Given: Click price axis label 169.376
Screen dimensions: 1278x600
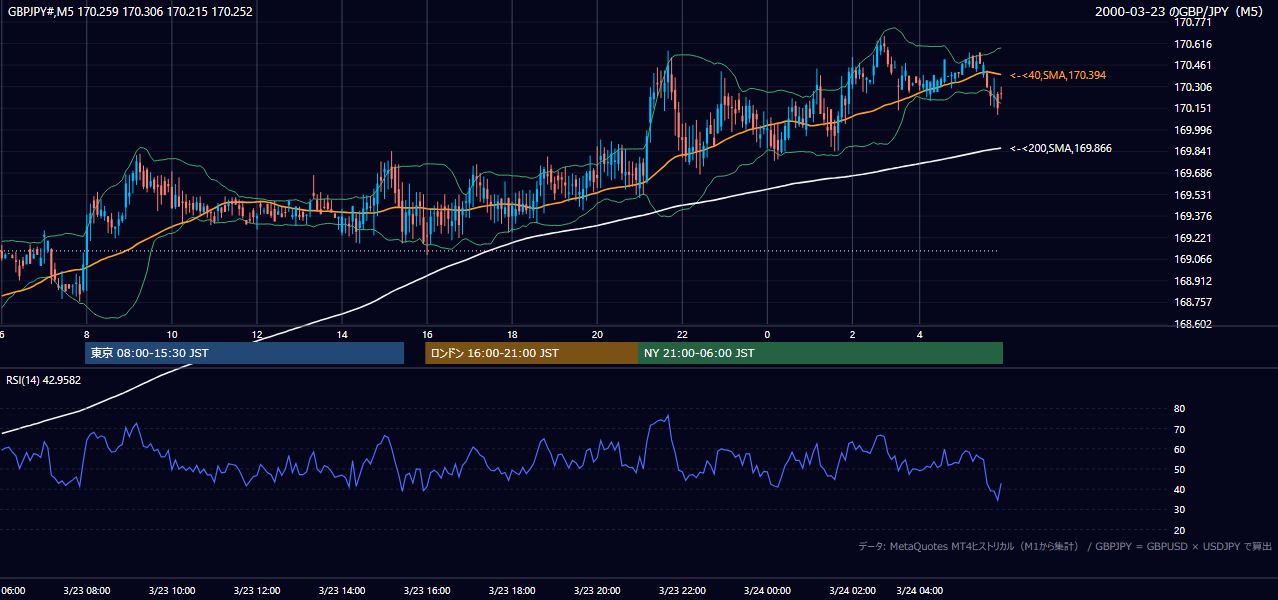Looking at the screenshot, I should (1194, 216).
